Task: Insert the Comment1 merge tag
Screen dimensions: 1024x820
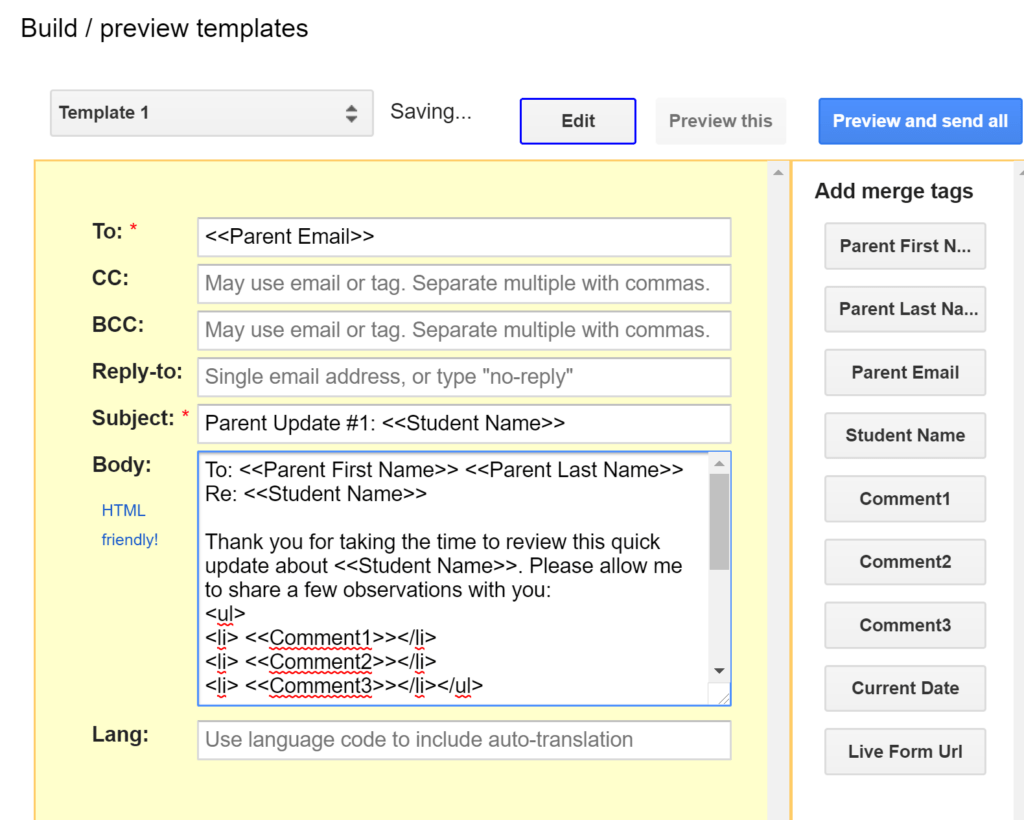Action: pyautogui.click(x=905, y=499)
